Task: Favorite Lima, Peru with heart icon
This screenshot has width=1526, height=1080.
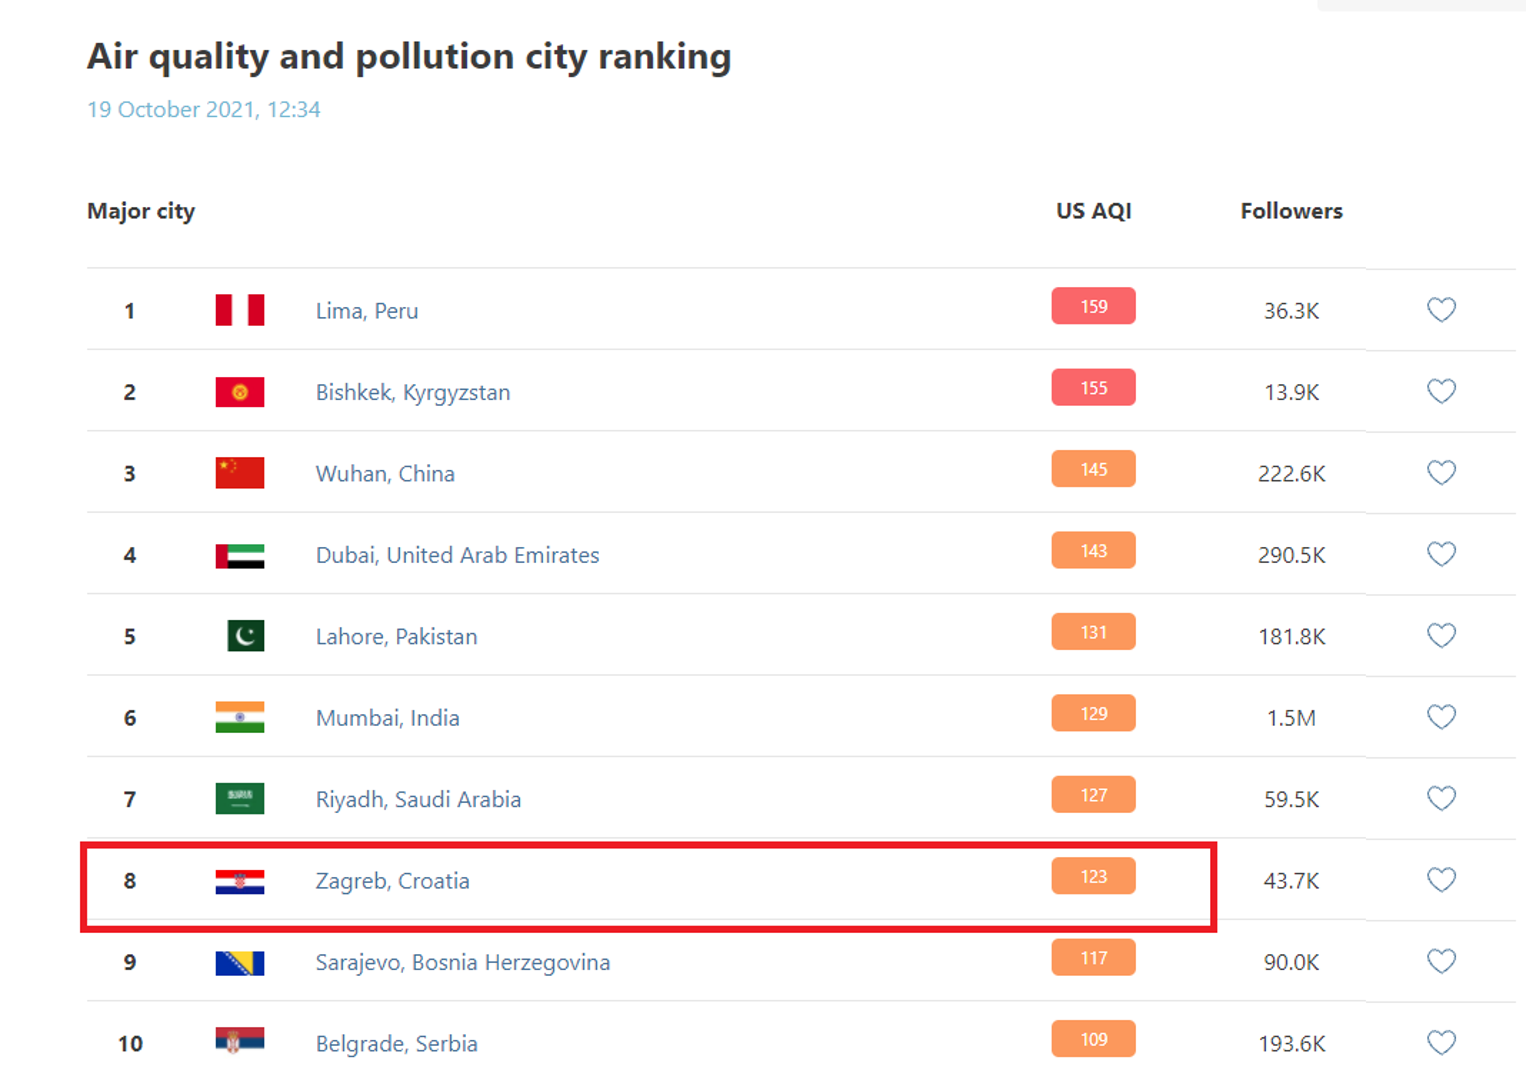Action: (x=1440, y=310)
